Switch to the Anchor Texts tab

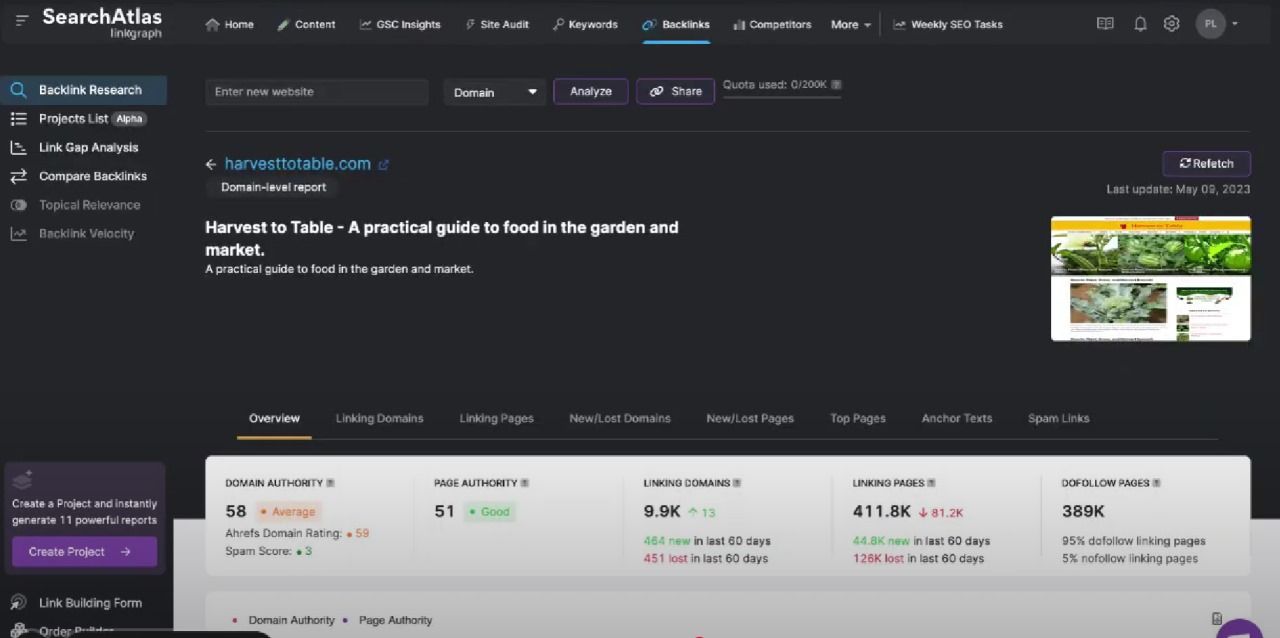point(957,418)
